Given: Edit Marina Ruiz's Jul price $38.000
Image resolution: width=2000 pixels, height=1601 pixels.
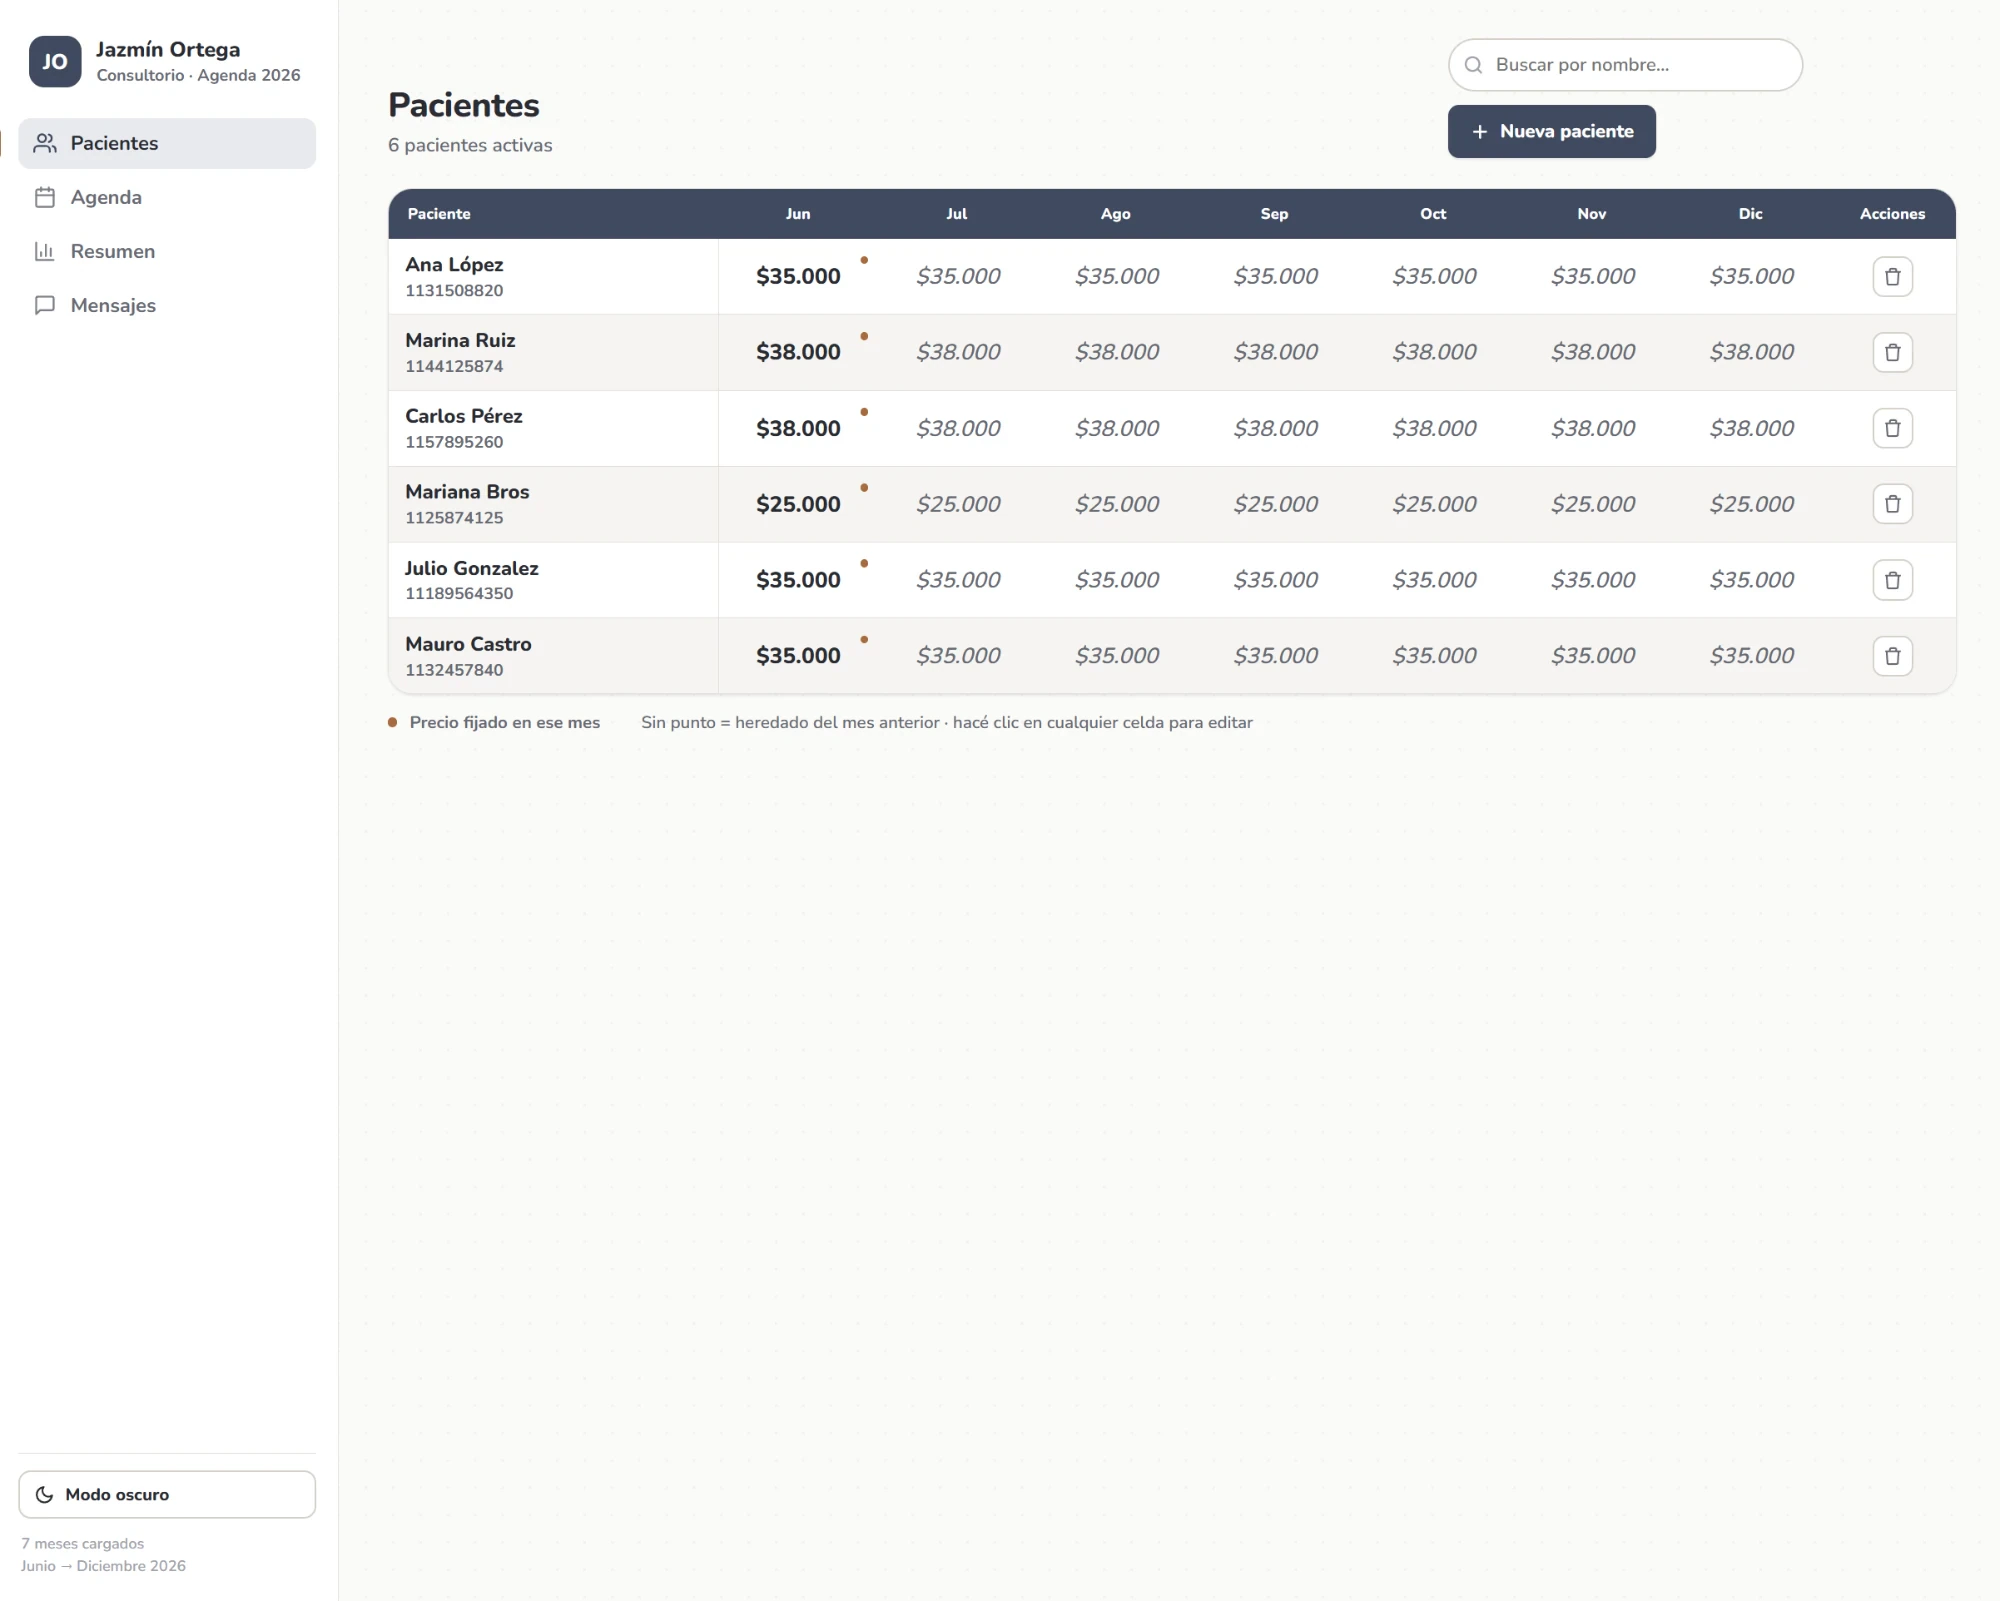Looking at the screenshot, I should [957, 352].
